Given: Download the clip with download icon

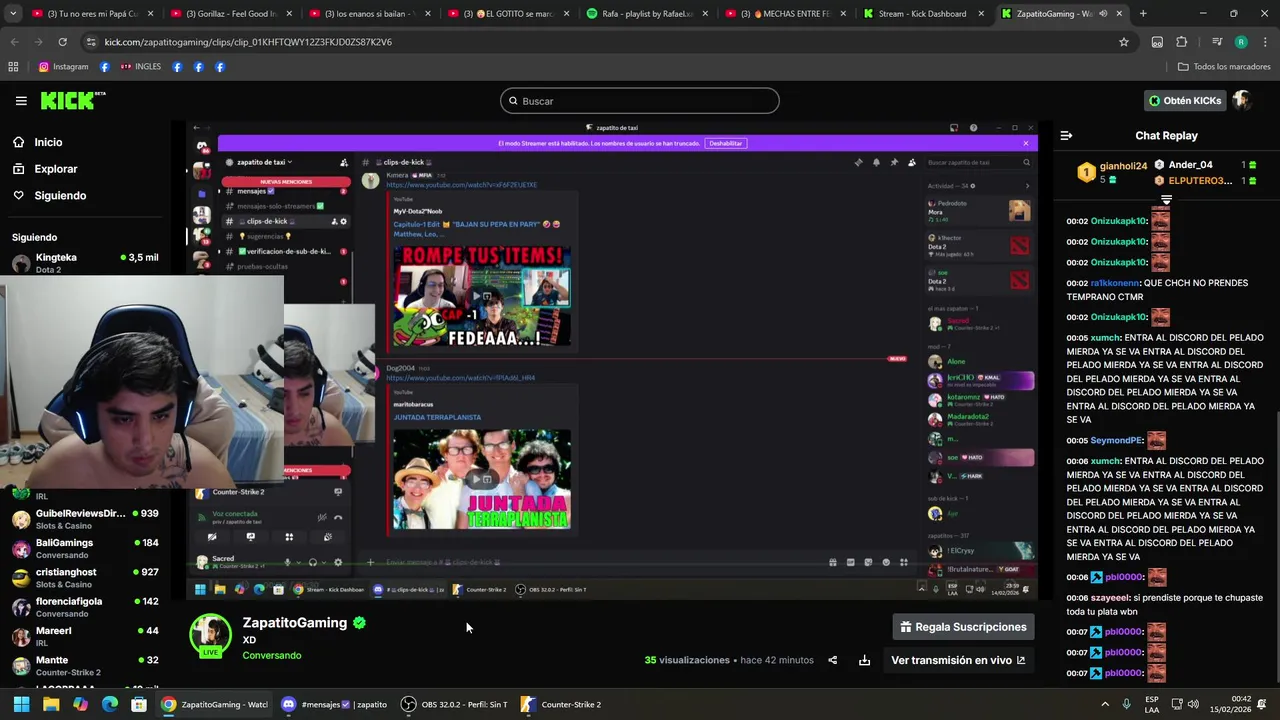Looking at the screenshot, I should pos(864,660).
